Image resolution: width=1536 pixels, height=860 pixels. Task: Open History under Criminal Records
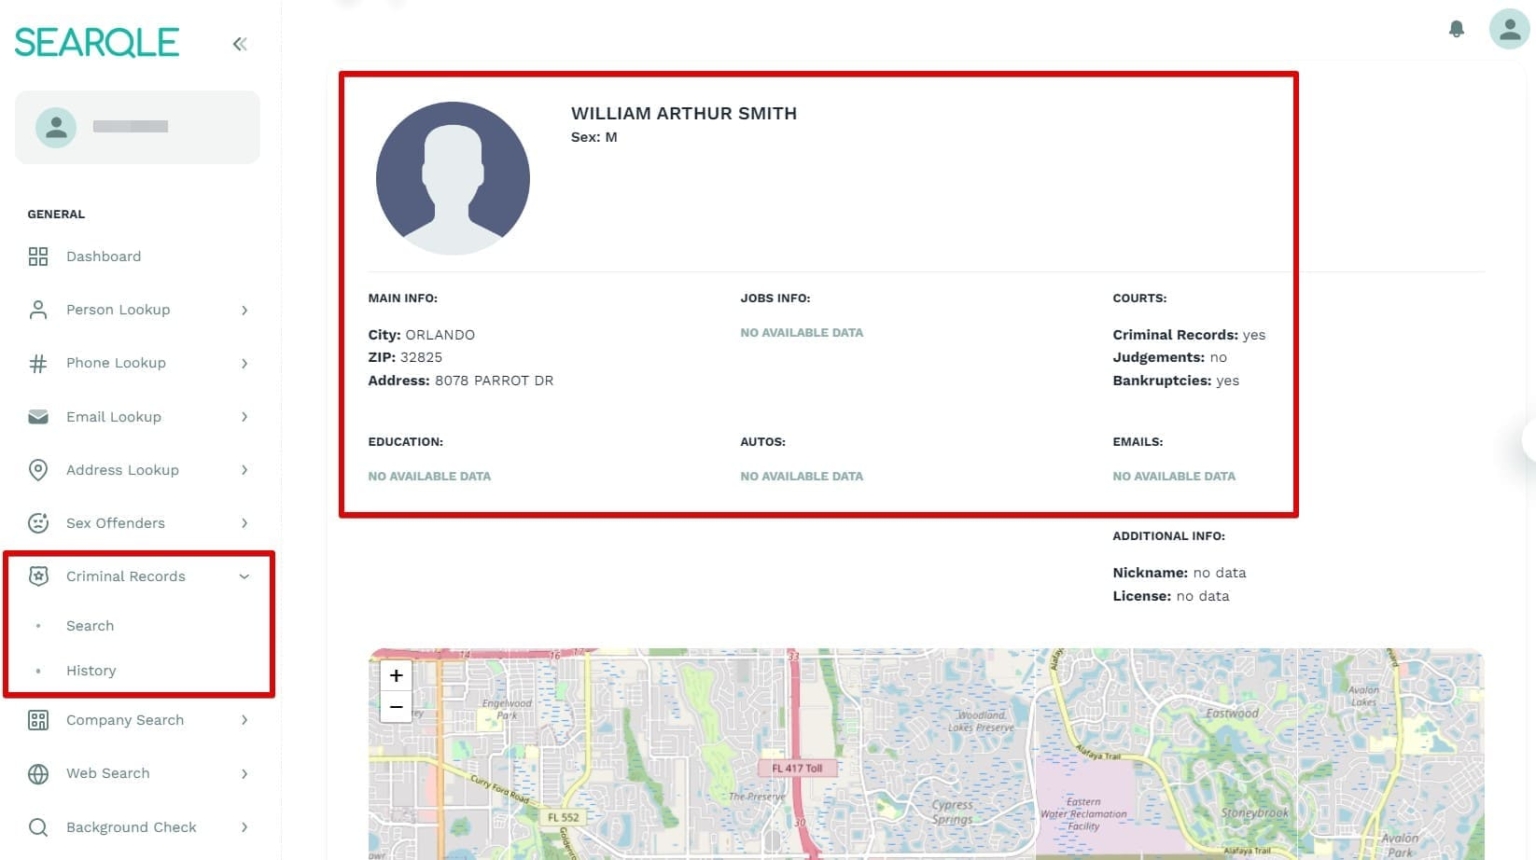91,670
